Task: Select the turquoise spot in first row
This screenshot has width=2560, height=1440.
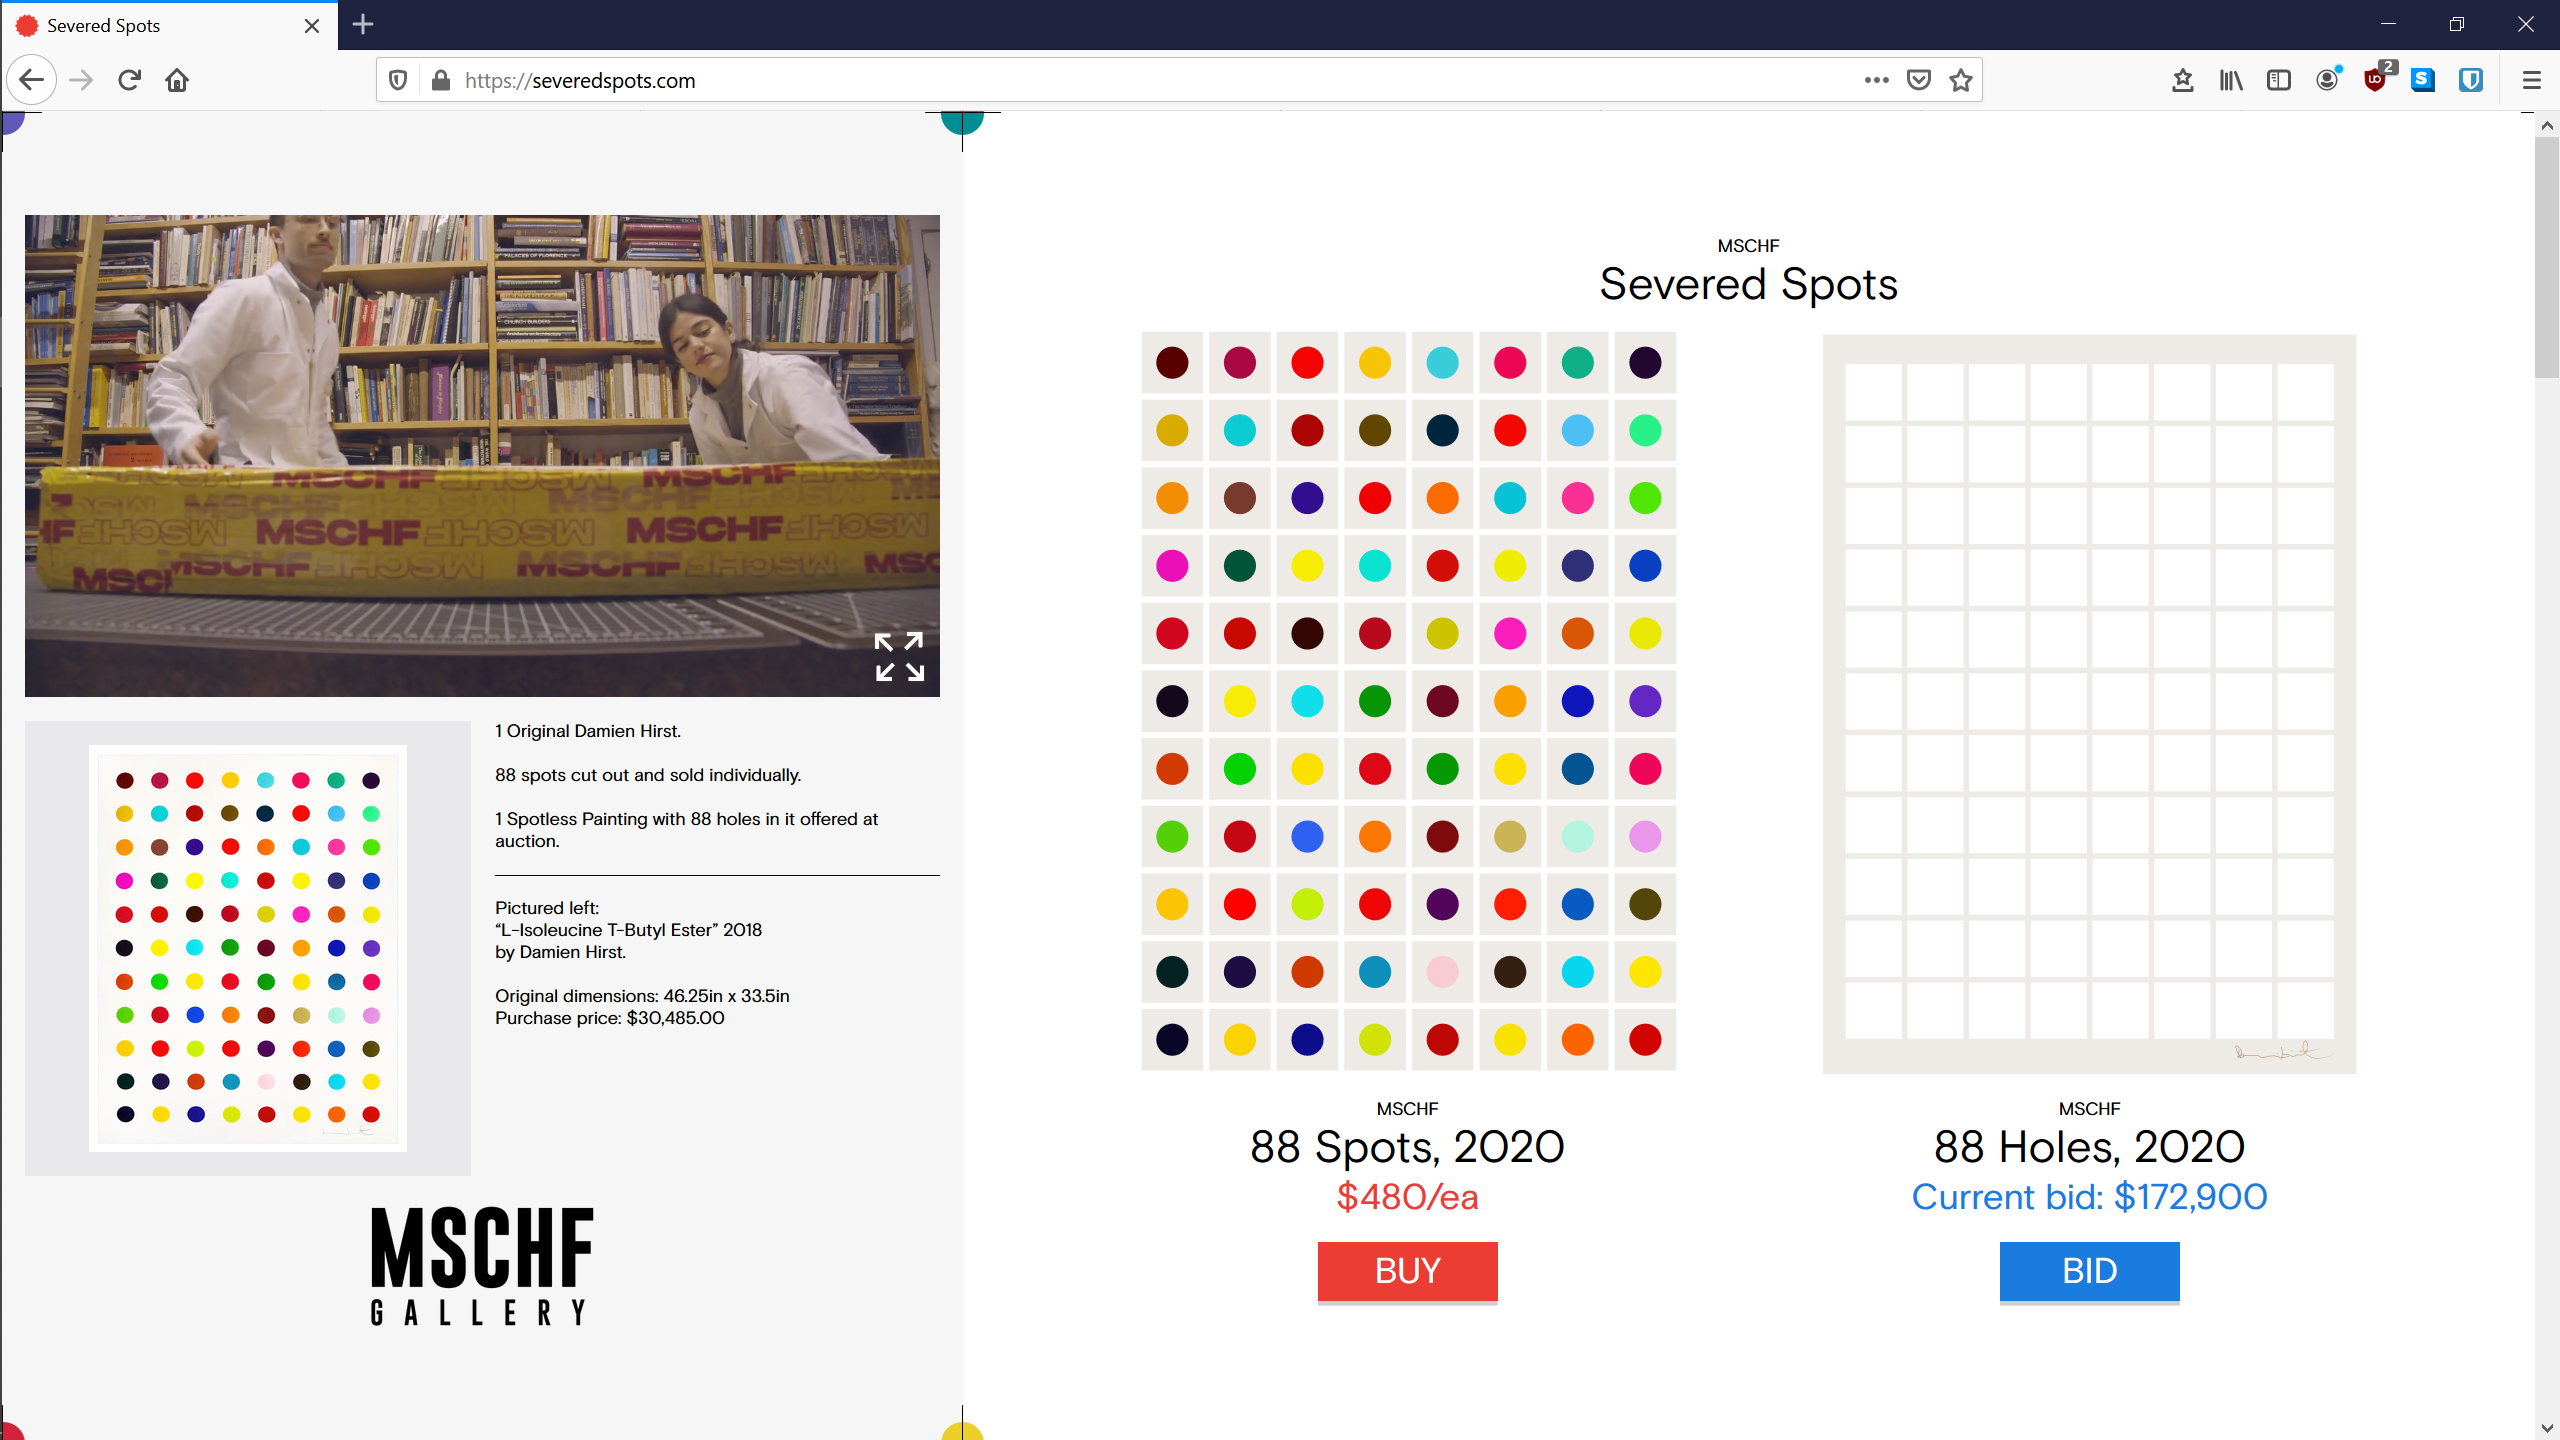Action: tap(1442, 363)
